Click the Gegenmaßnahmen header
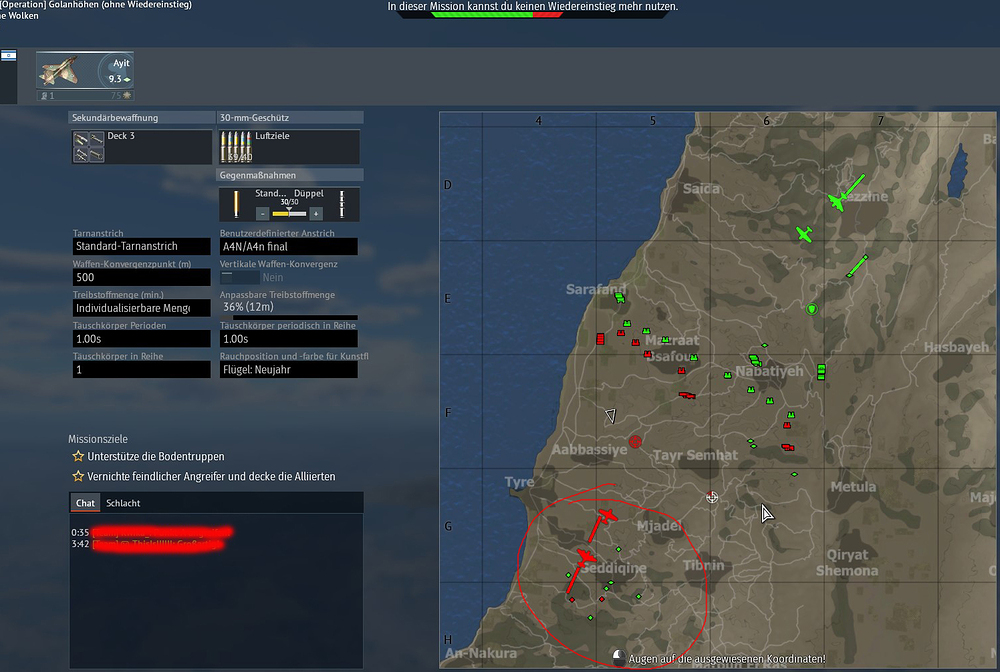This screenshot has width=1000, height=672. click(290, 175)
